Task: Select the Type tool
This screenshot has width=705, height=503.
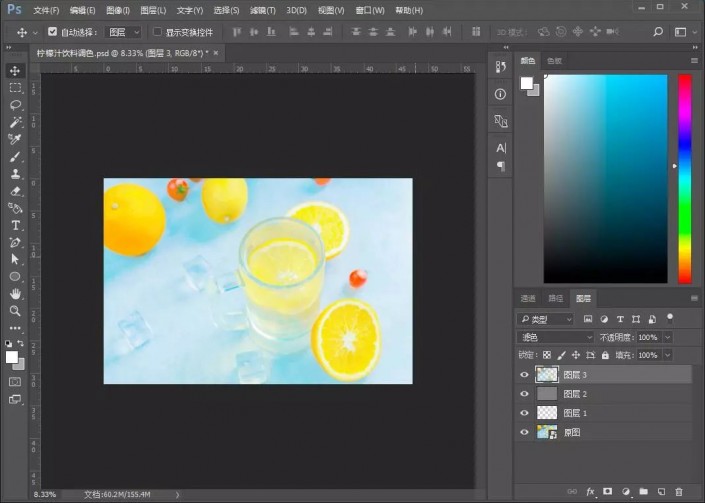Action: (x=15, y=225)
